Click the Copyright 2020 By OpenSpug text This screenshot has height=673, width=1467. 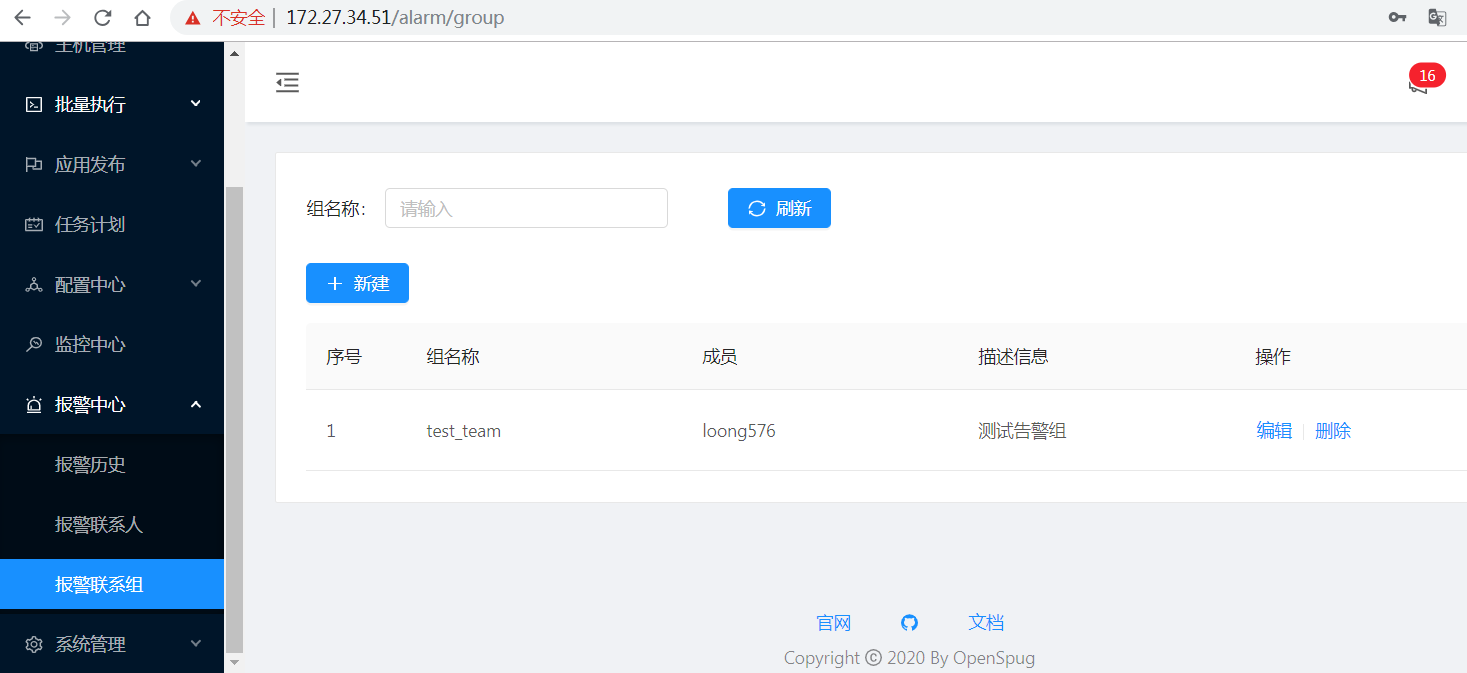[x=909, y=658]
